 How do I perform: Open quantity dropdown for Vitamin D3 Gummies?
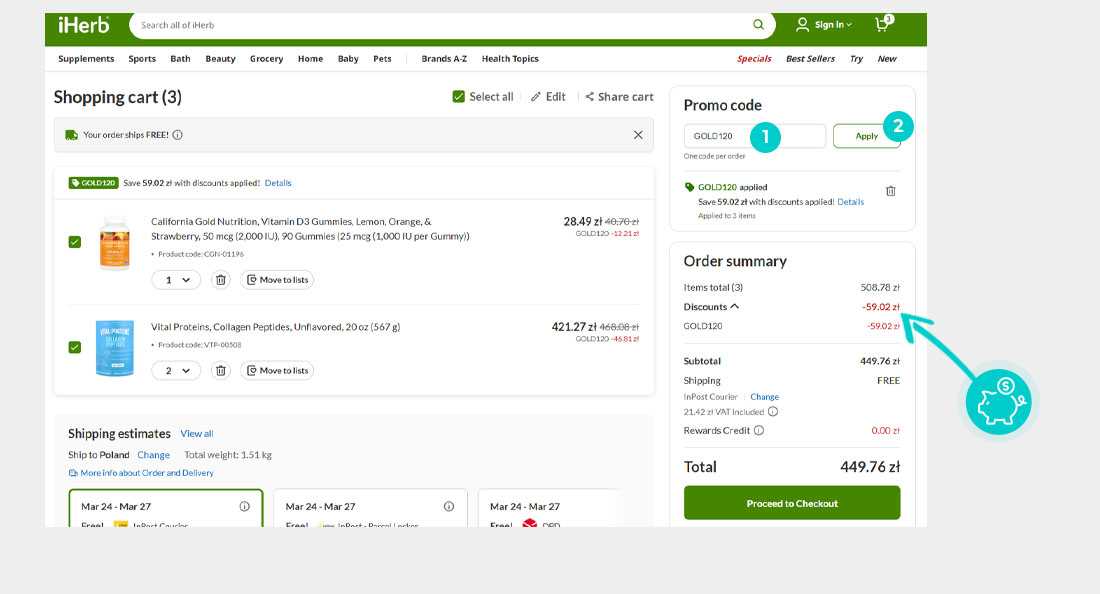point(176,280)
